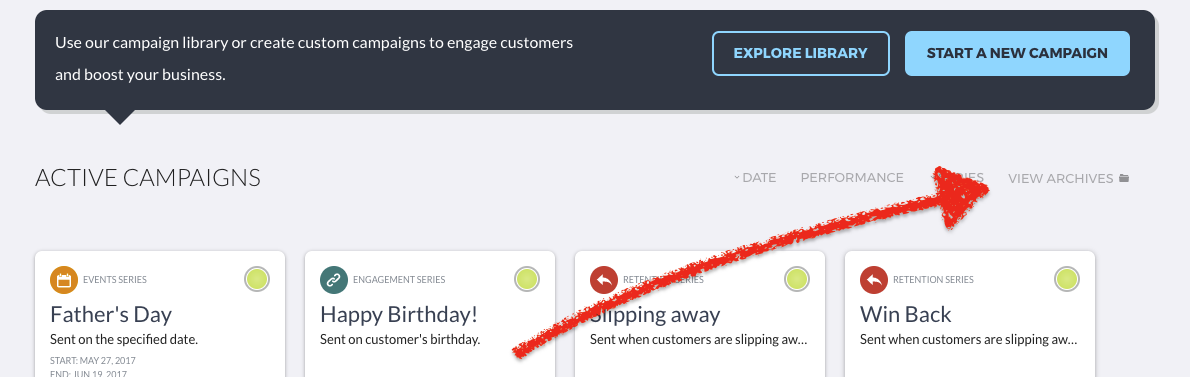Viewport: 1190px width, 377px height.
Task: Sort campaigns by Performance
Action: 852,178
